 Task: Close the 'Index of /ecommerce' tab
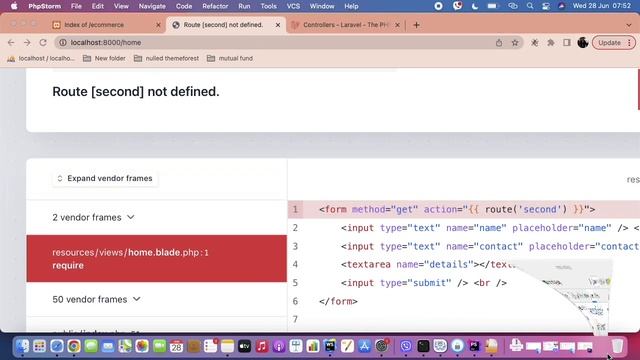(x=158, y=25)
